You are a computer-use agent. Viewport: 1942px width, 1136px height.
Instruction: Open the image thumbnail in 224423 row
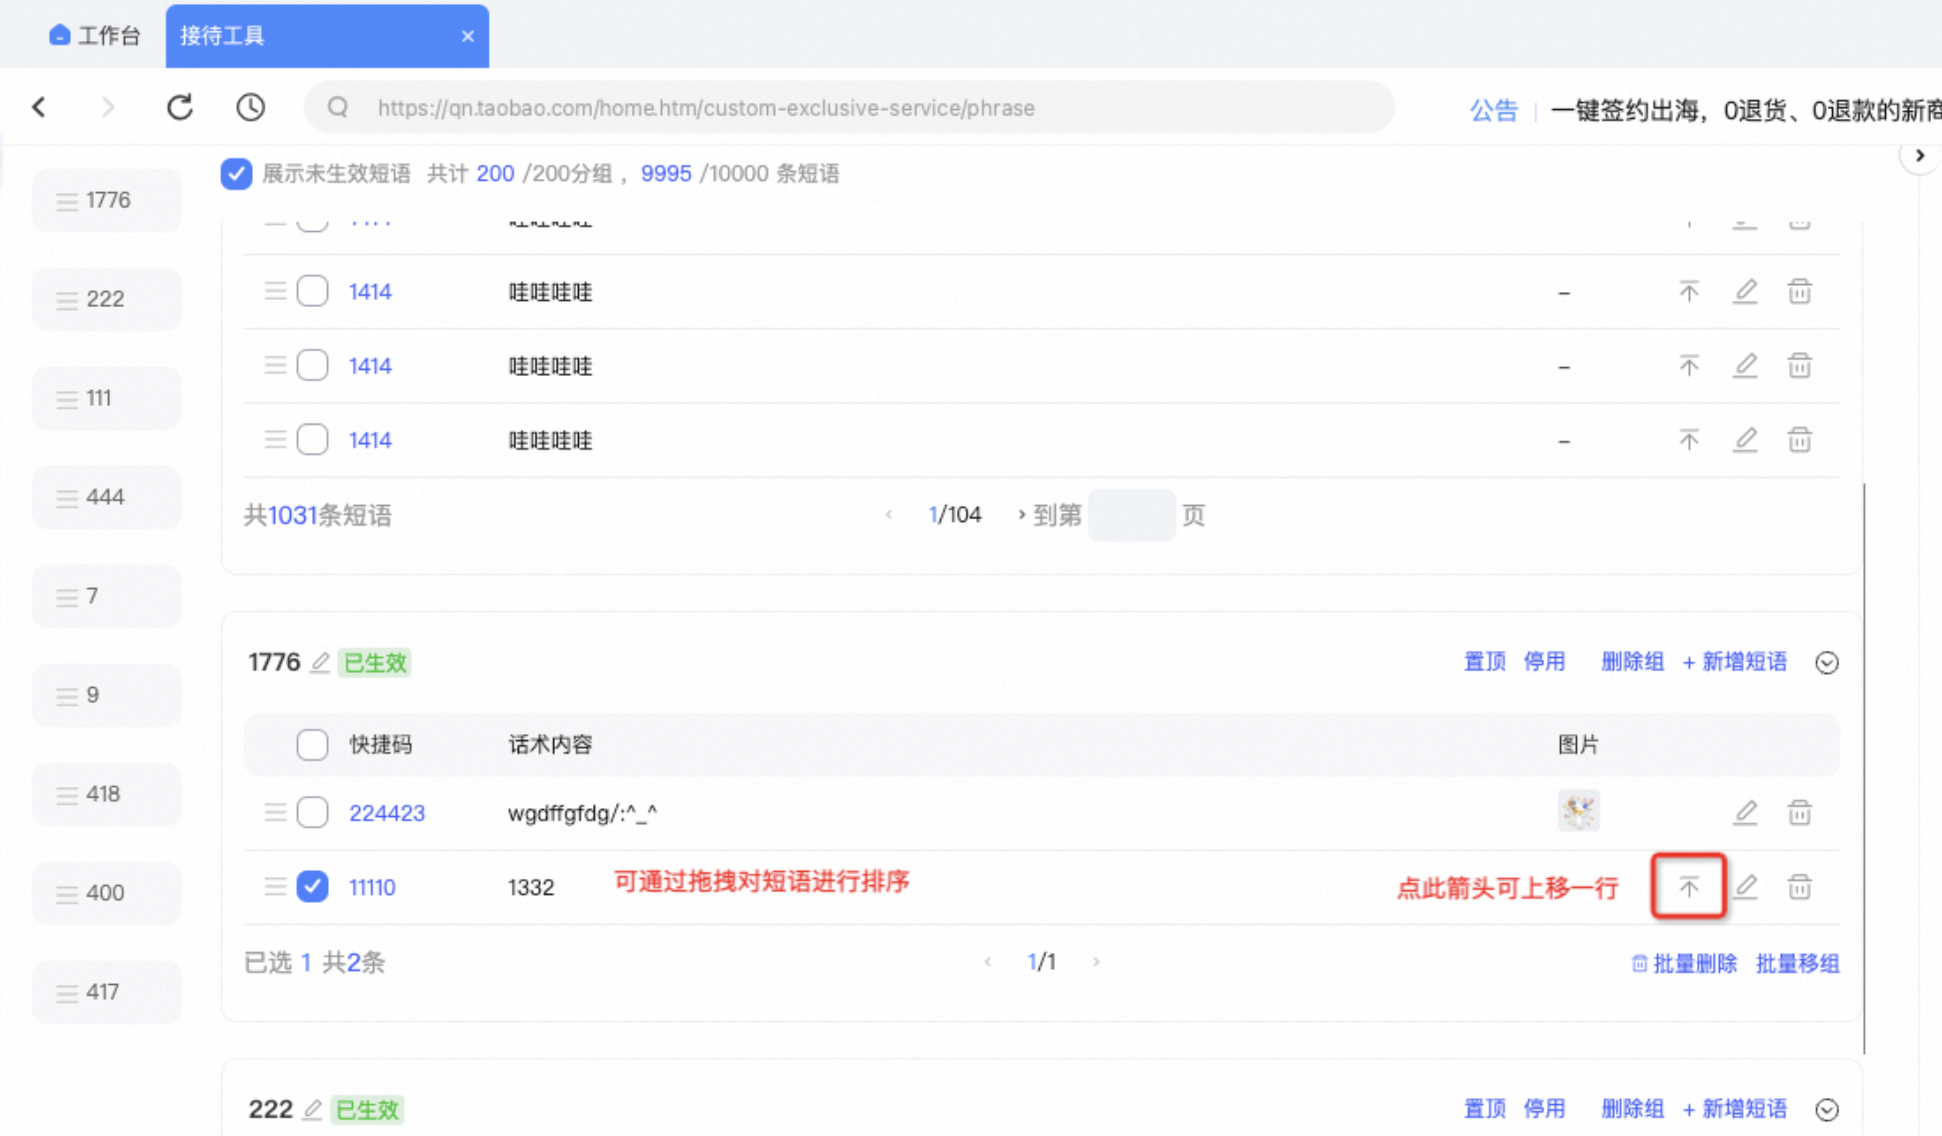1579,811
